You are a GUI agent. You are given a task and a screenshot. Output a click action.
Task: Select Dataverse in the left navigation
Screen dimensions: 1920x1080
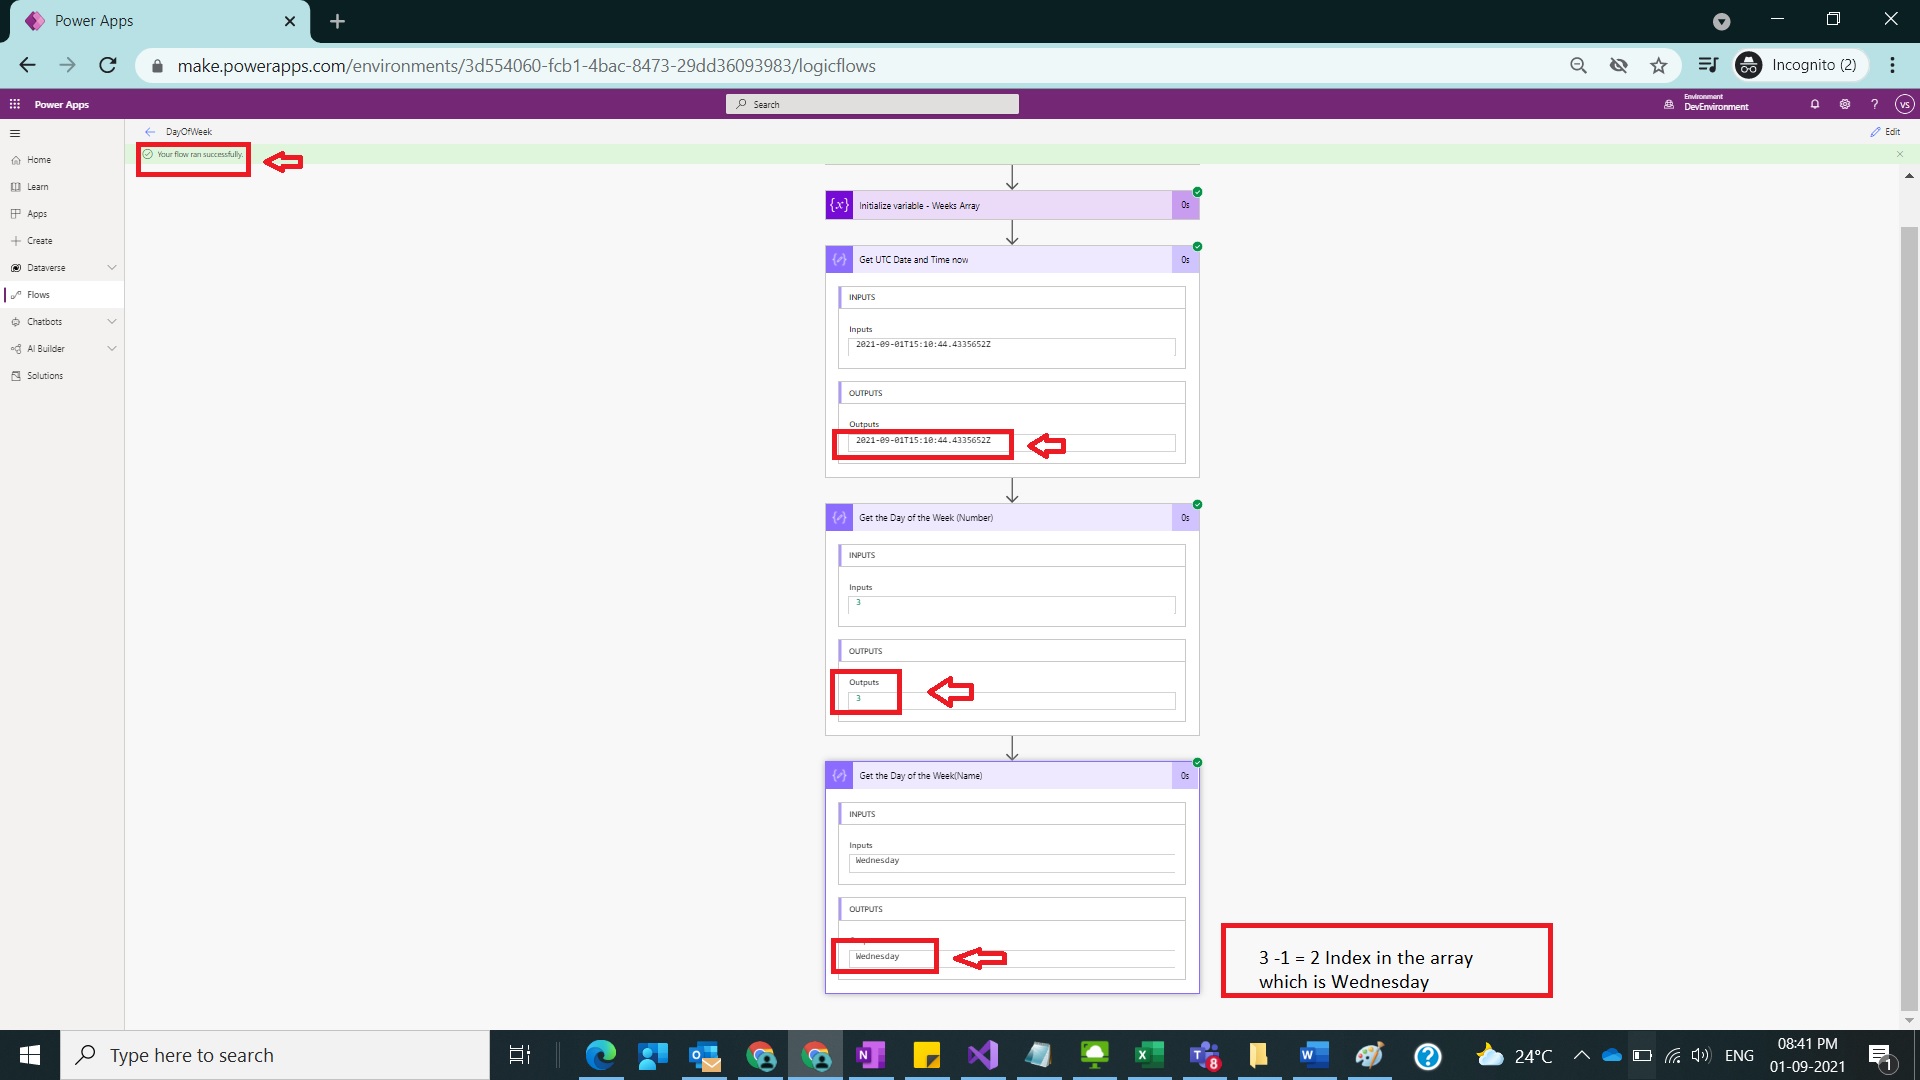[x=45, y=267]
